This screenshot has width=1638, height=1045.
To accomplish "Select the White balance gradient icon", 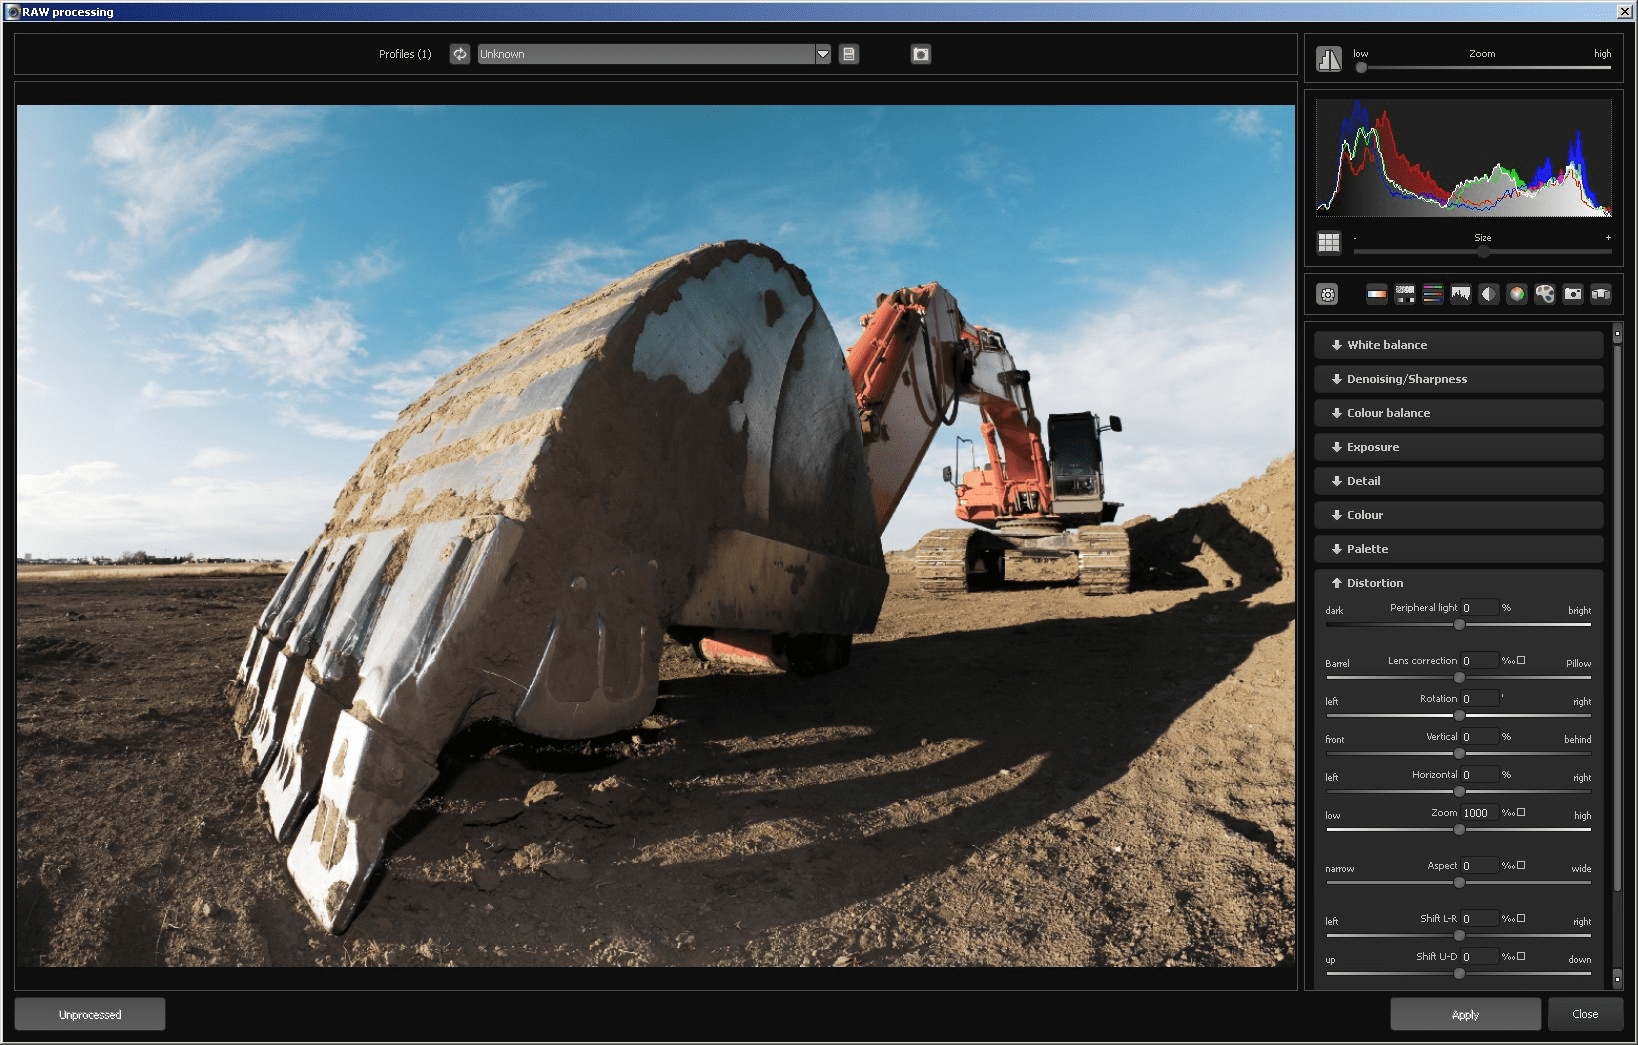I will [x=1377, y=294].
